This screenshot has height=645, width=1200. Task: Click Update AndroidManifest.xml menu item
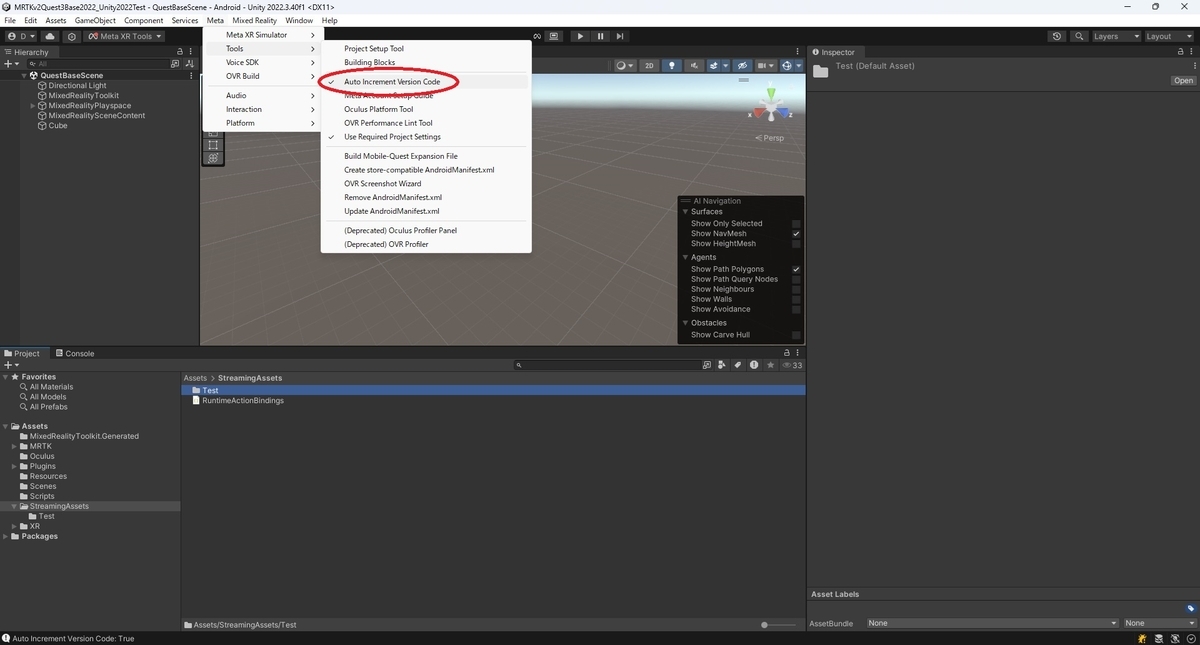tap(426, 212)
